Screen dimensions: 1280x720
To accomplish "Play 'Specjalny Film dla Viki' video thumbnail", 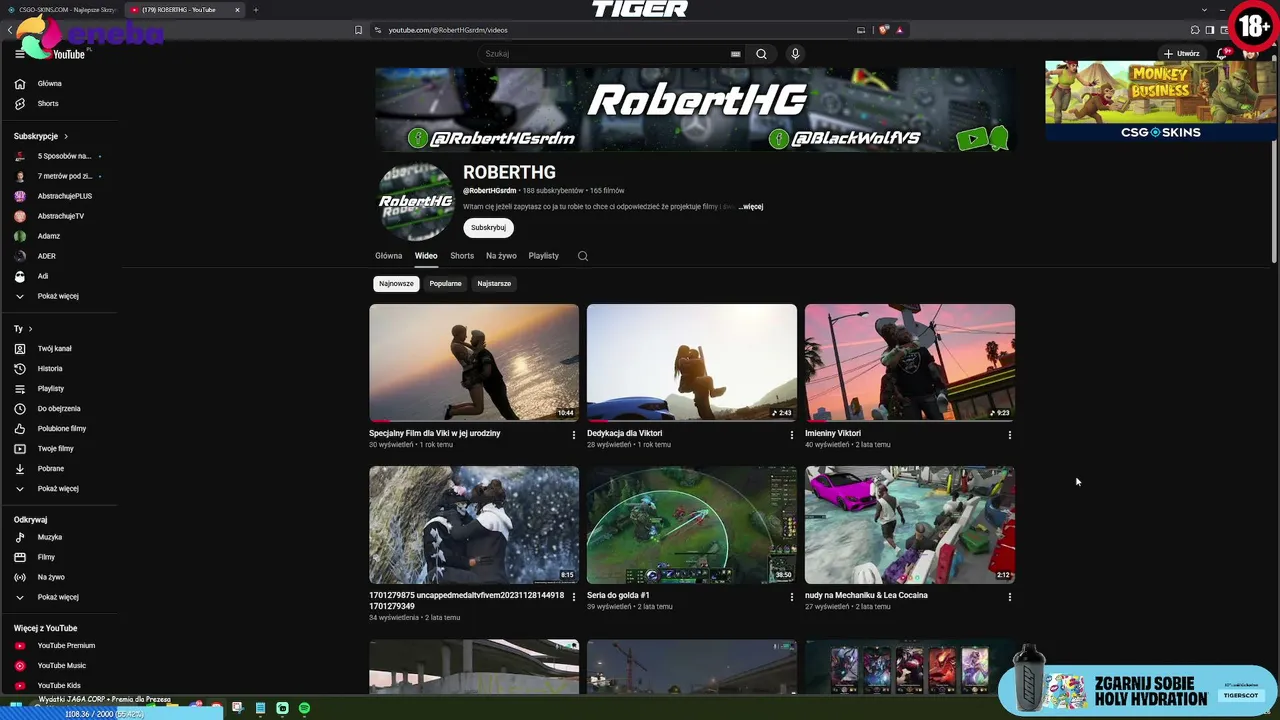I will pyautogui.click(x=474, y=363).
